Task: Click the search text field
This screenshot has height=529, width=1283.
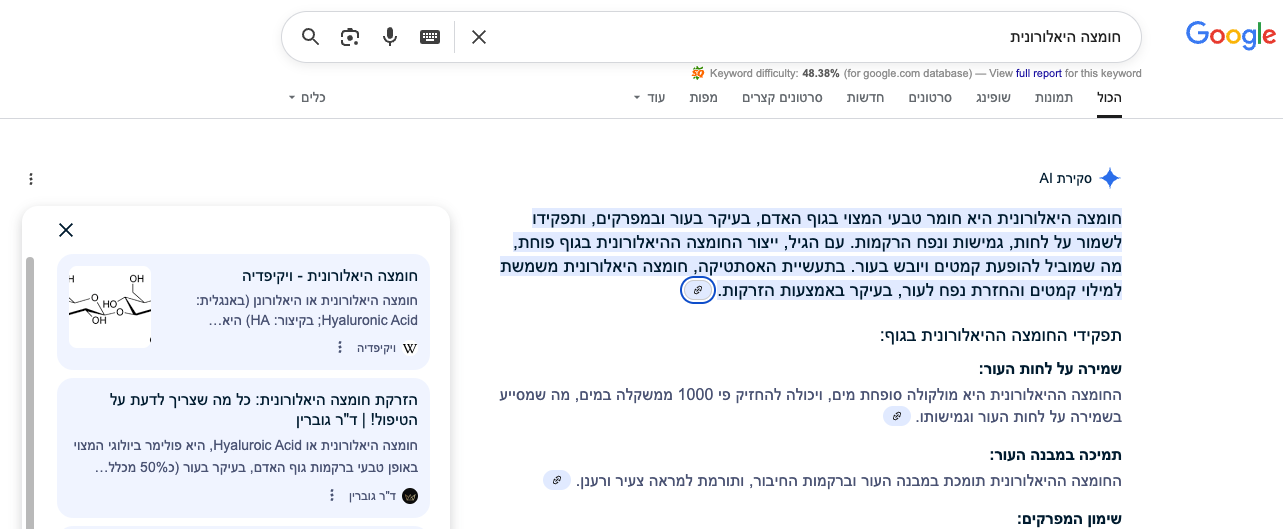Action: 810,37
